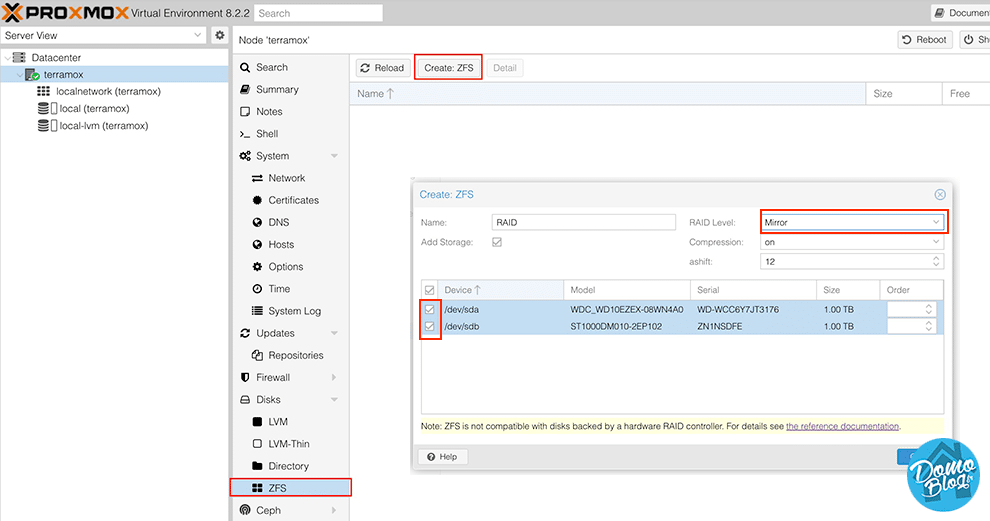Click the Updates refresh icon
The height and width of the screenshot is (521, 990).
245,333
